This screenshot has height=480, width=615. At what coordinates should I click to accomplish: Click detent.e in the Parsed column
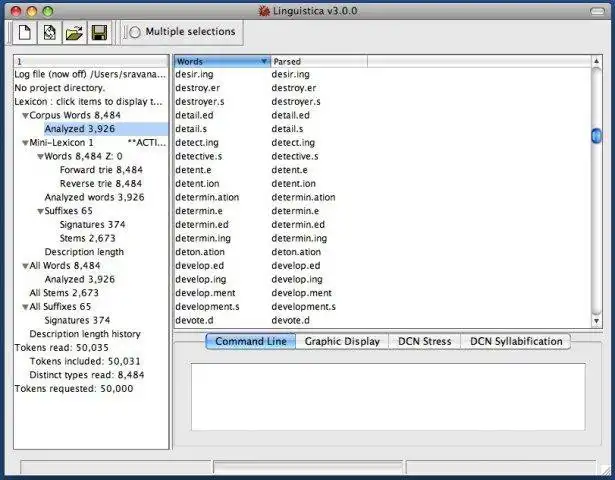289,170
